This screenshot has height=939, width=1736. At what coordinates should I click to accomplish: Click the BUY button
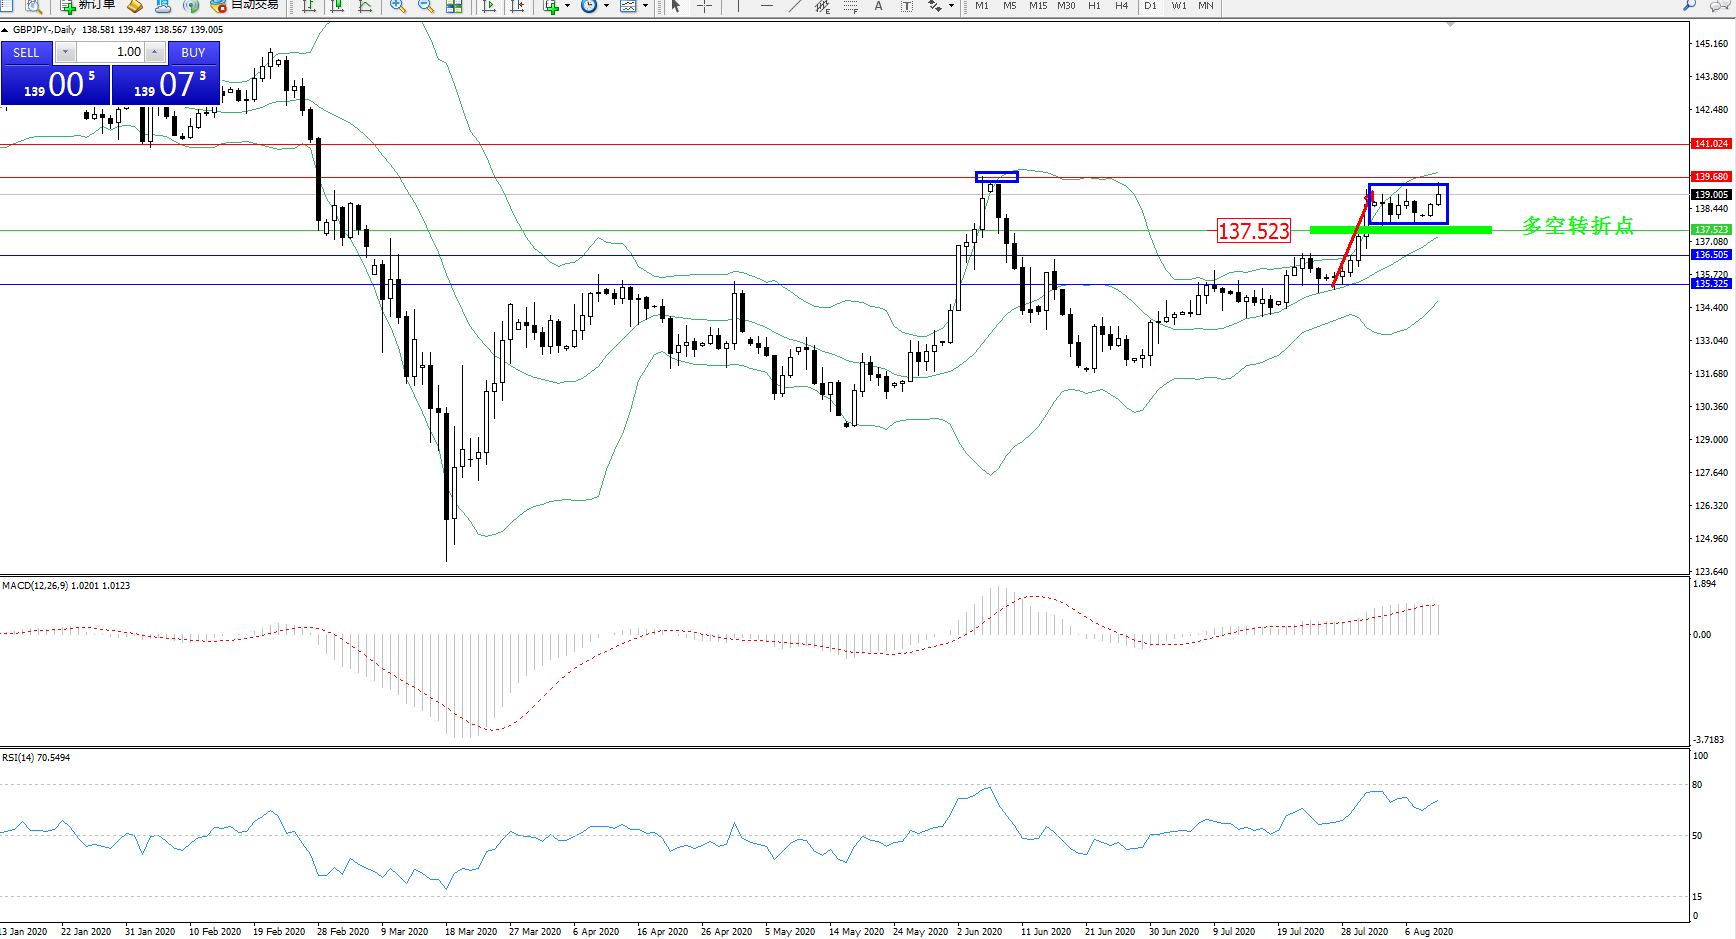[x=193, y=52]
